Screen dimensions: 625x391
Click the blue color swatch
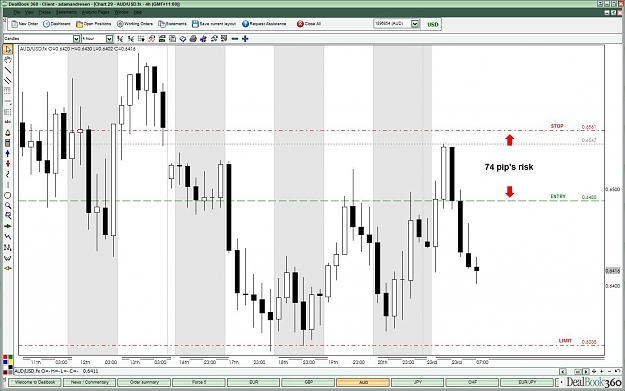[x=5, y=363]
